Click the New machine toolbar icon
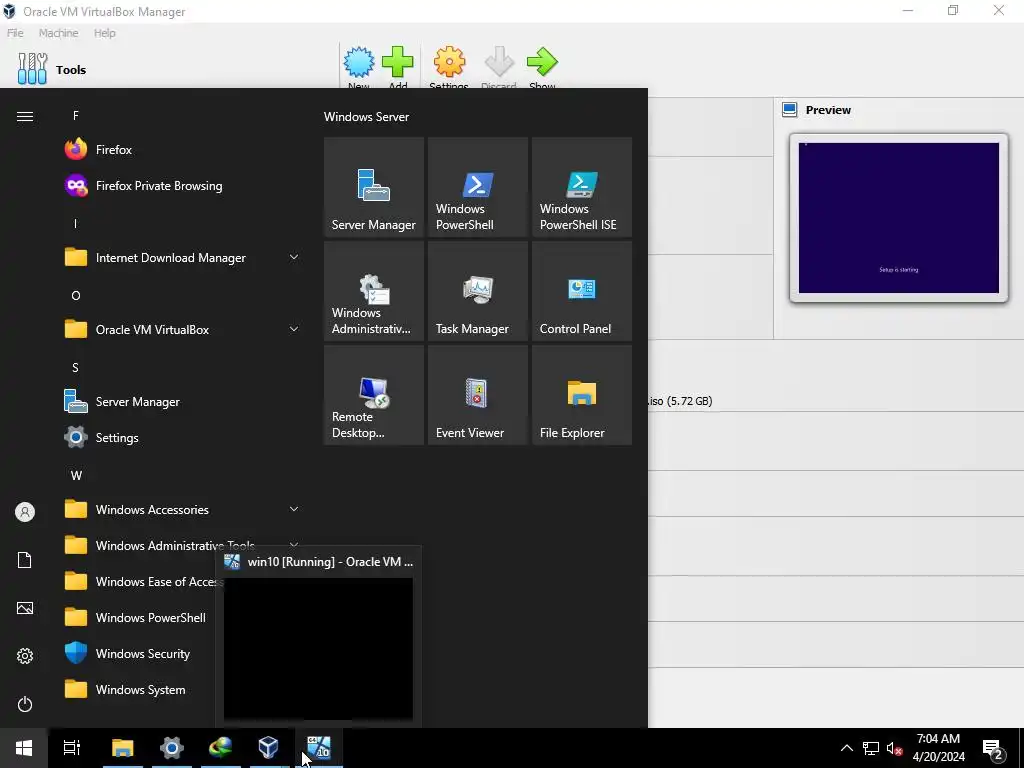 pyautogui.click(x=359, y=62)
